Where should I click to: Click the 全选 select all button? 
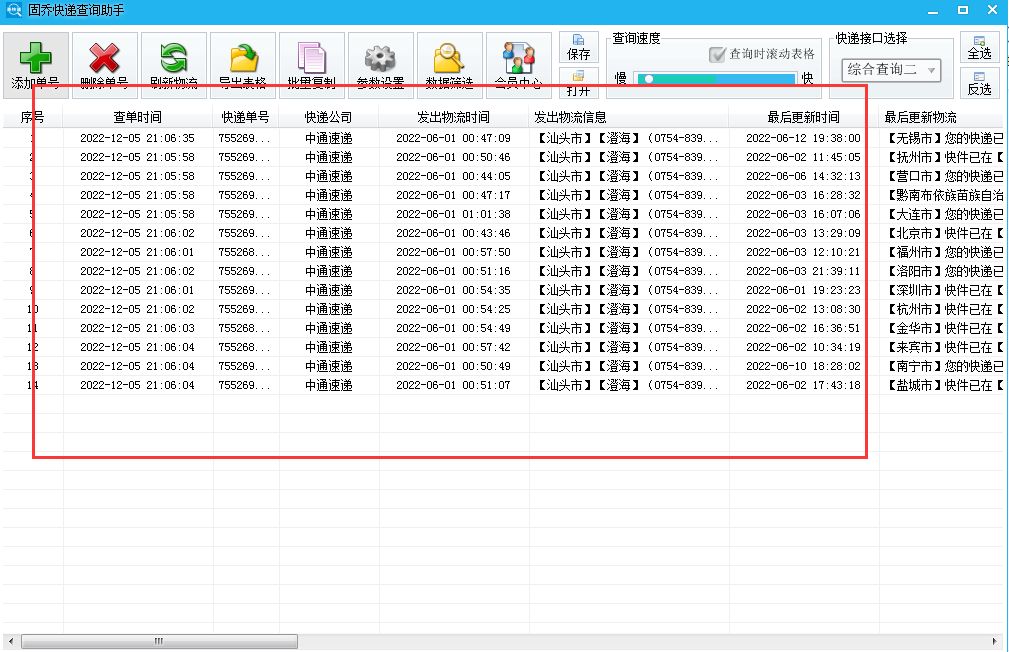tap(979, 49)
